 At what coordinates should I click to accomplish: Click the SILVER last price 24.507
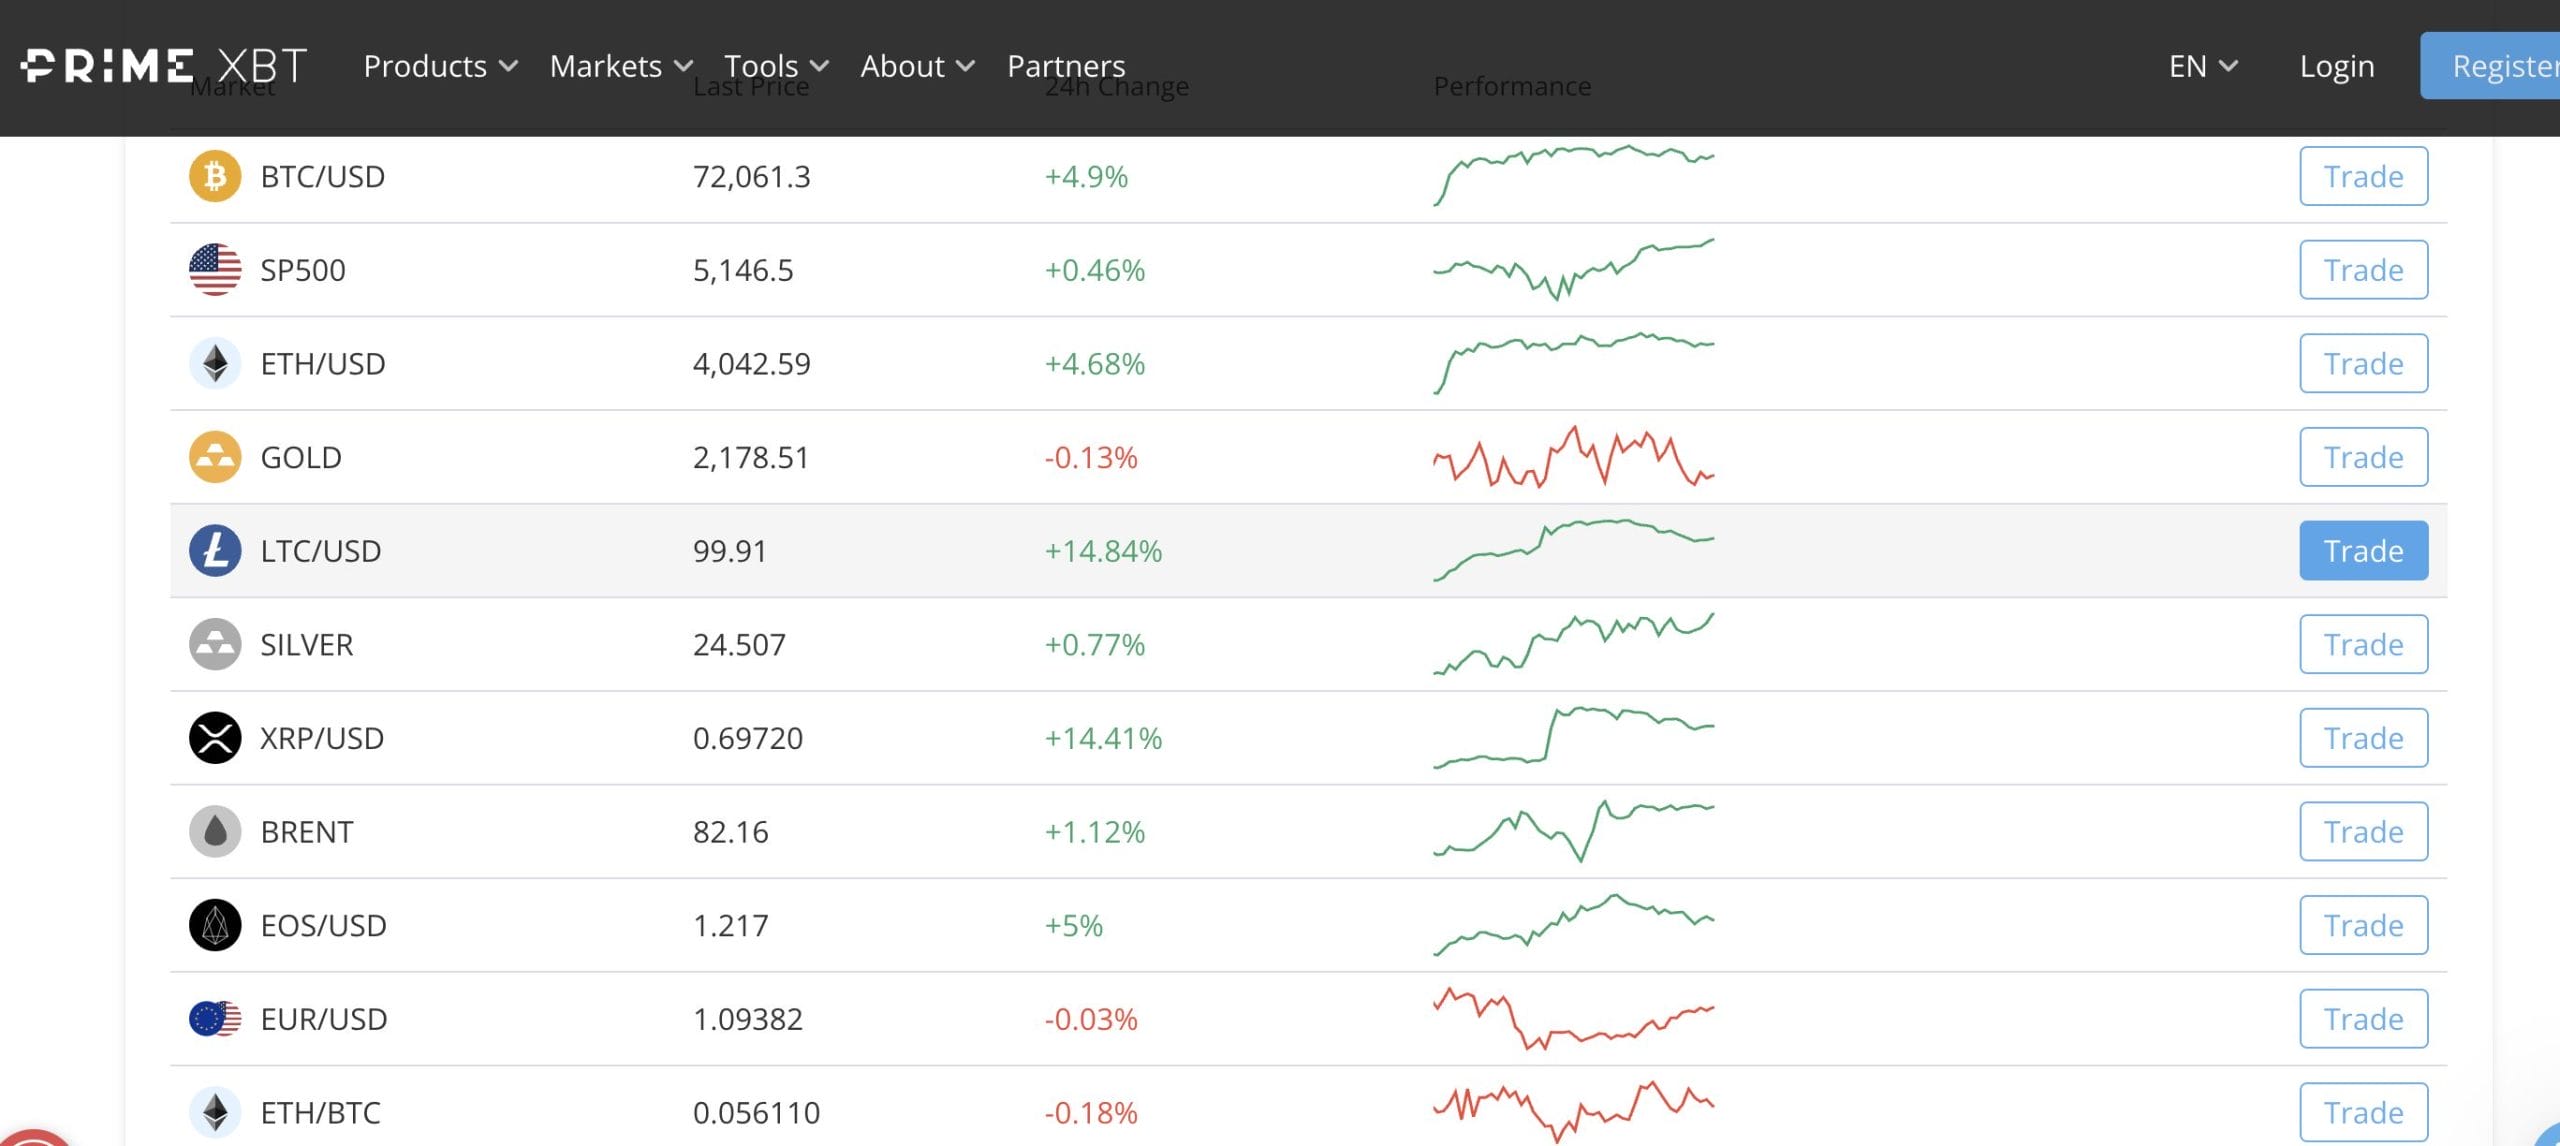(739, 644)
